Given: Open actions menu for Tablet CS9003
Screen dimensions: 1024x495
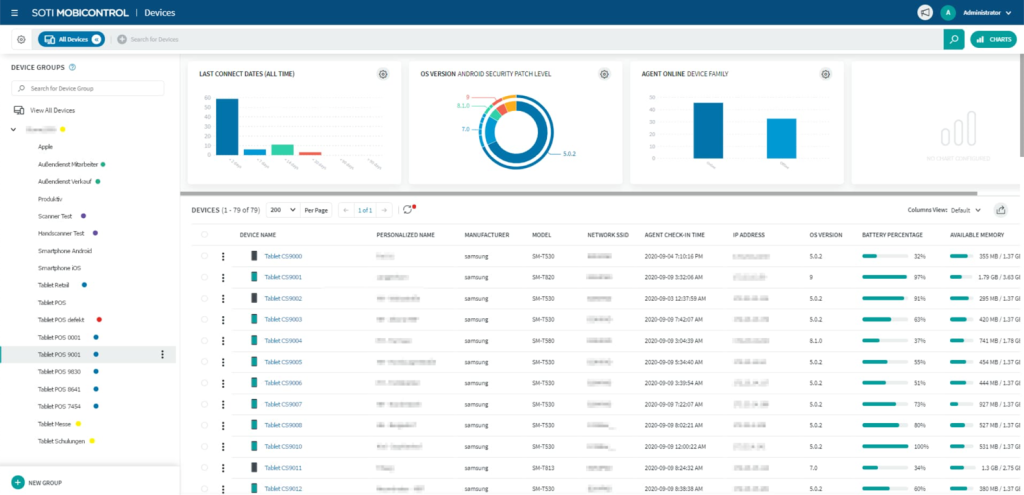Looking at the screenshot, I should [x=223, y=320].
